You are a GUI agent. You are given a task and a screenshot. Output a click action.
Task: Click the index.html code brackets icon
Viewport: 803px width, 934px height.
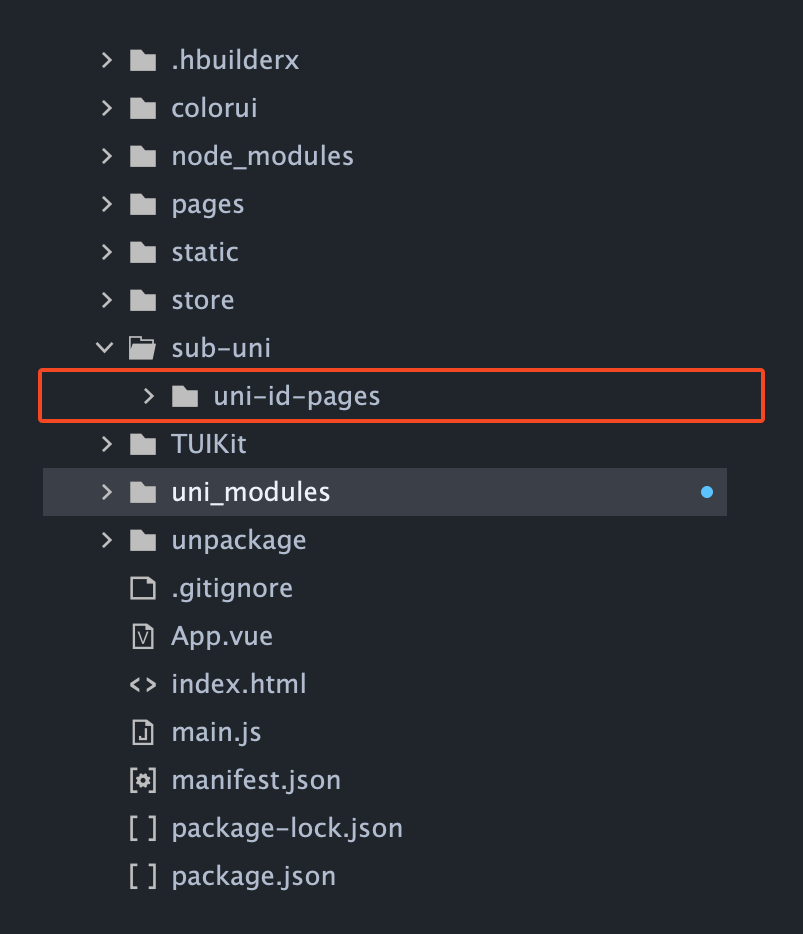[x=143, y=684]
